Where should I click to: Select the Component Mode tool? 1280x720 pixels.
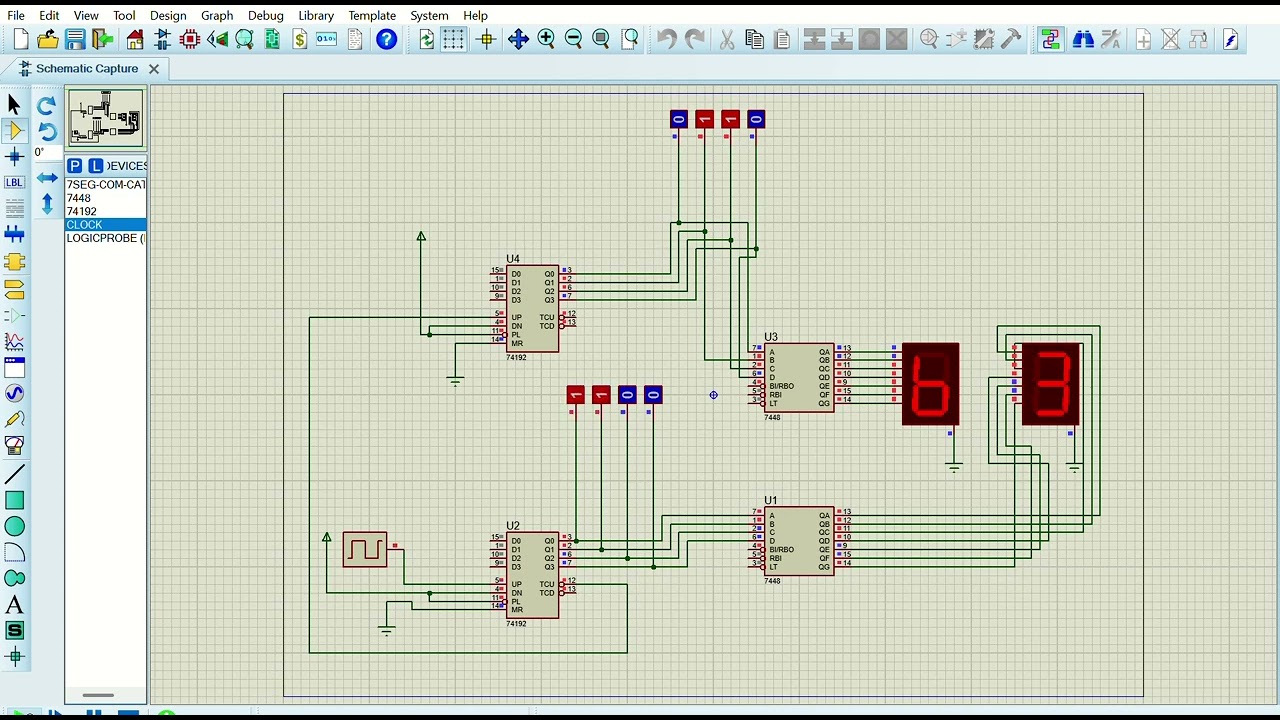tap(14, 130)
